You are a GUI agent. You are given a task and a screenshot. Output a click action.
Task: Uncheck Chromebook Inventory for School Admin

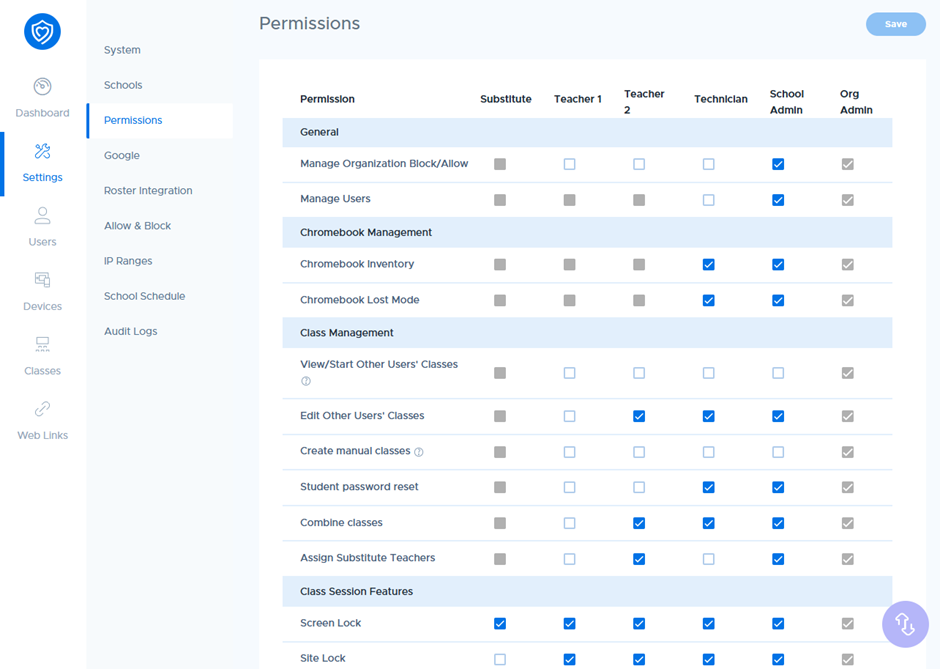point(778,265)
